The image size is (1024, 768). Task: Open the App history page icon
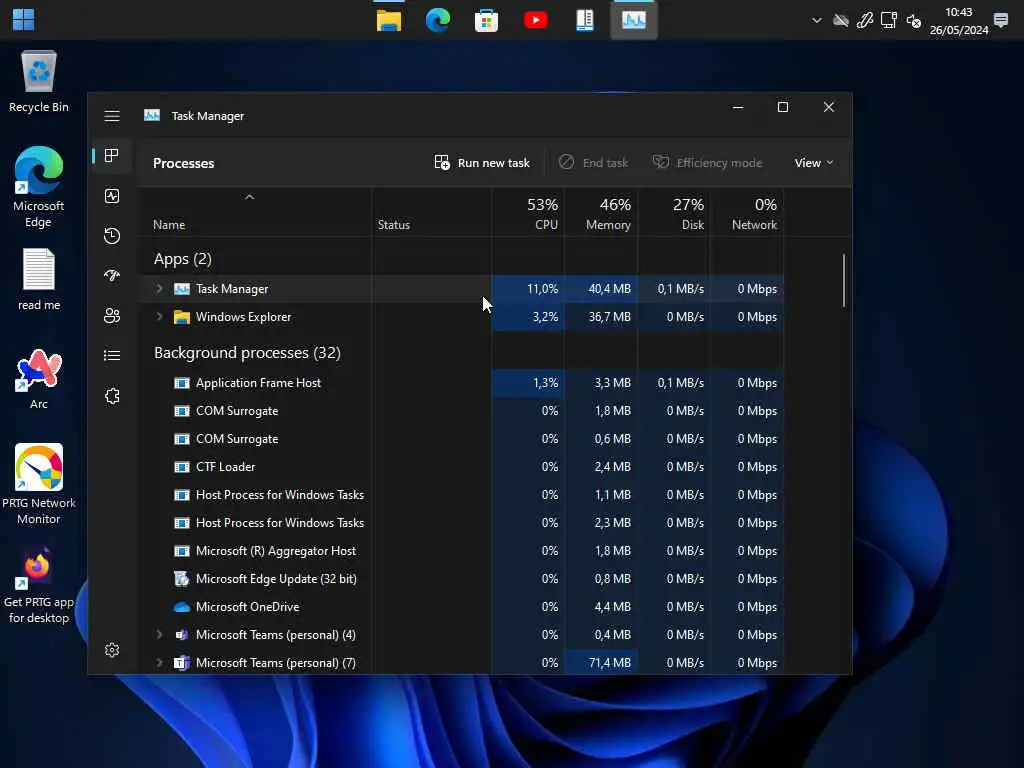[x=112, y=236]
